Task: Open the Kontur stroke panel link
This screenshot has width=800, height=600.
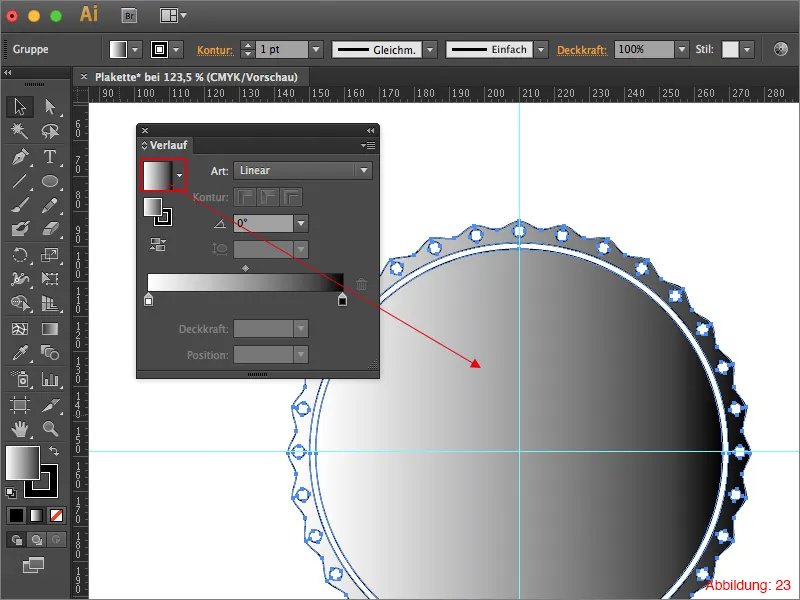Action: point(215,50)
